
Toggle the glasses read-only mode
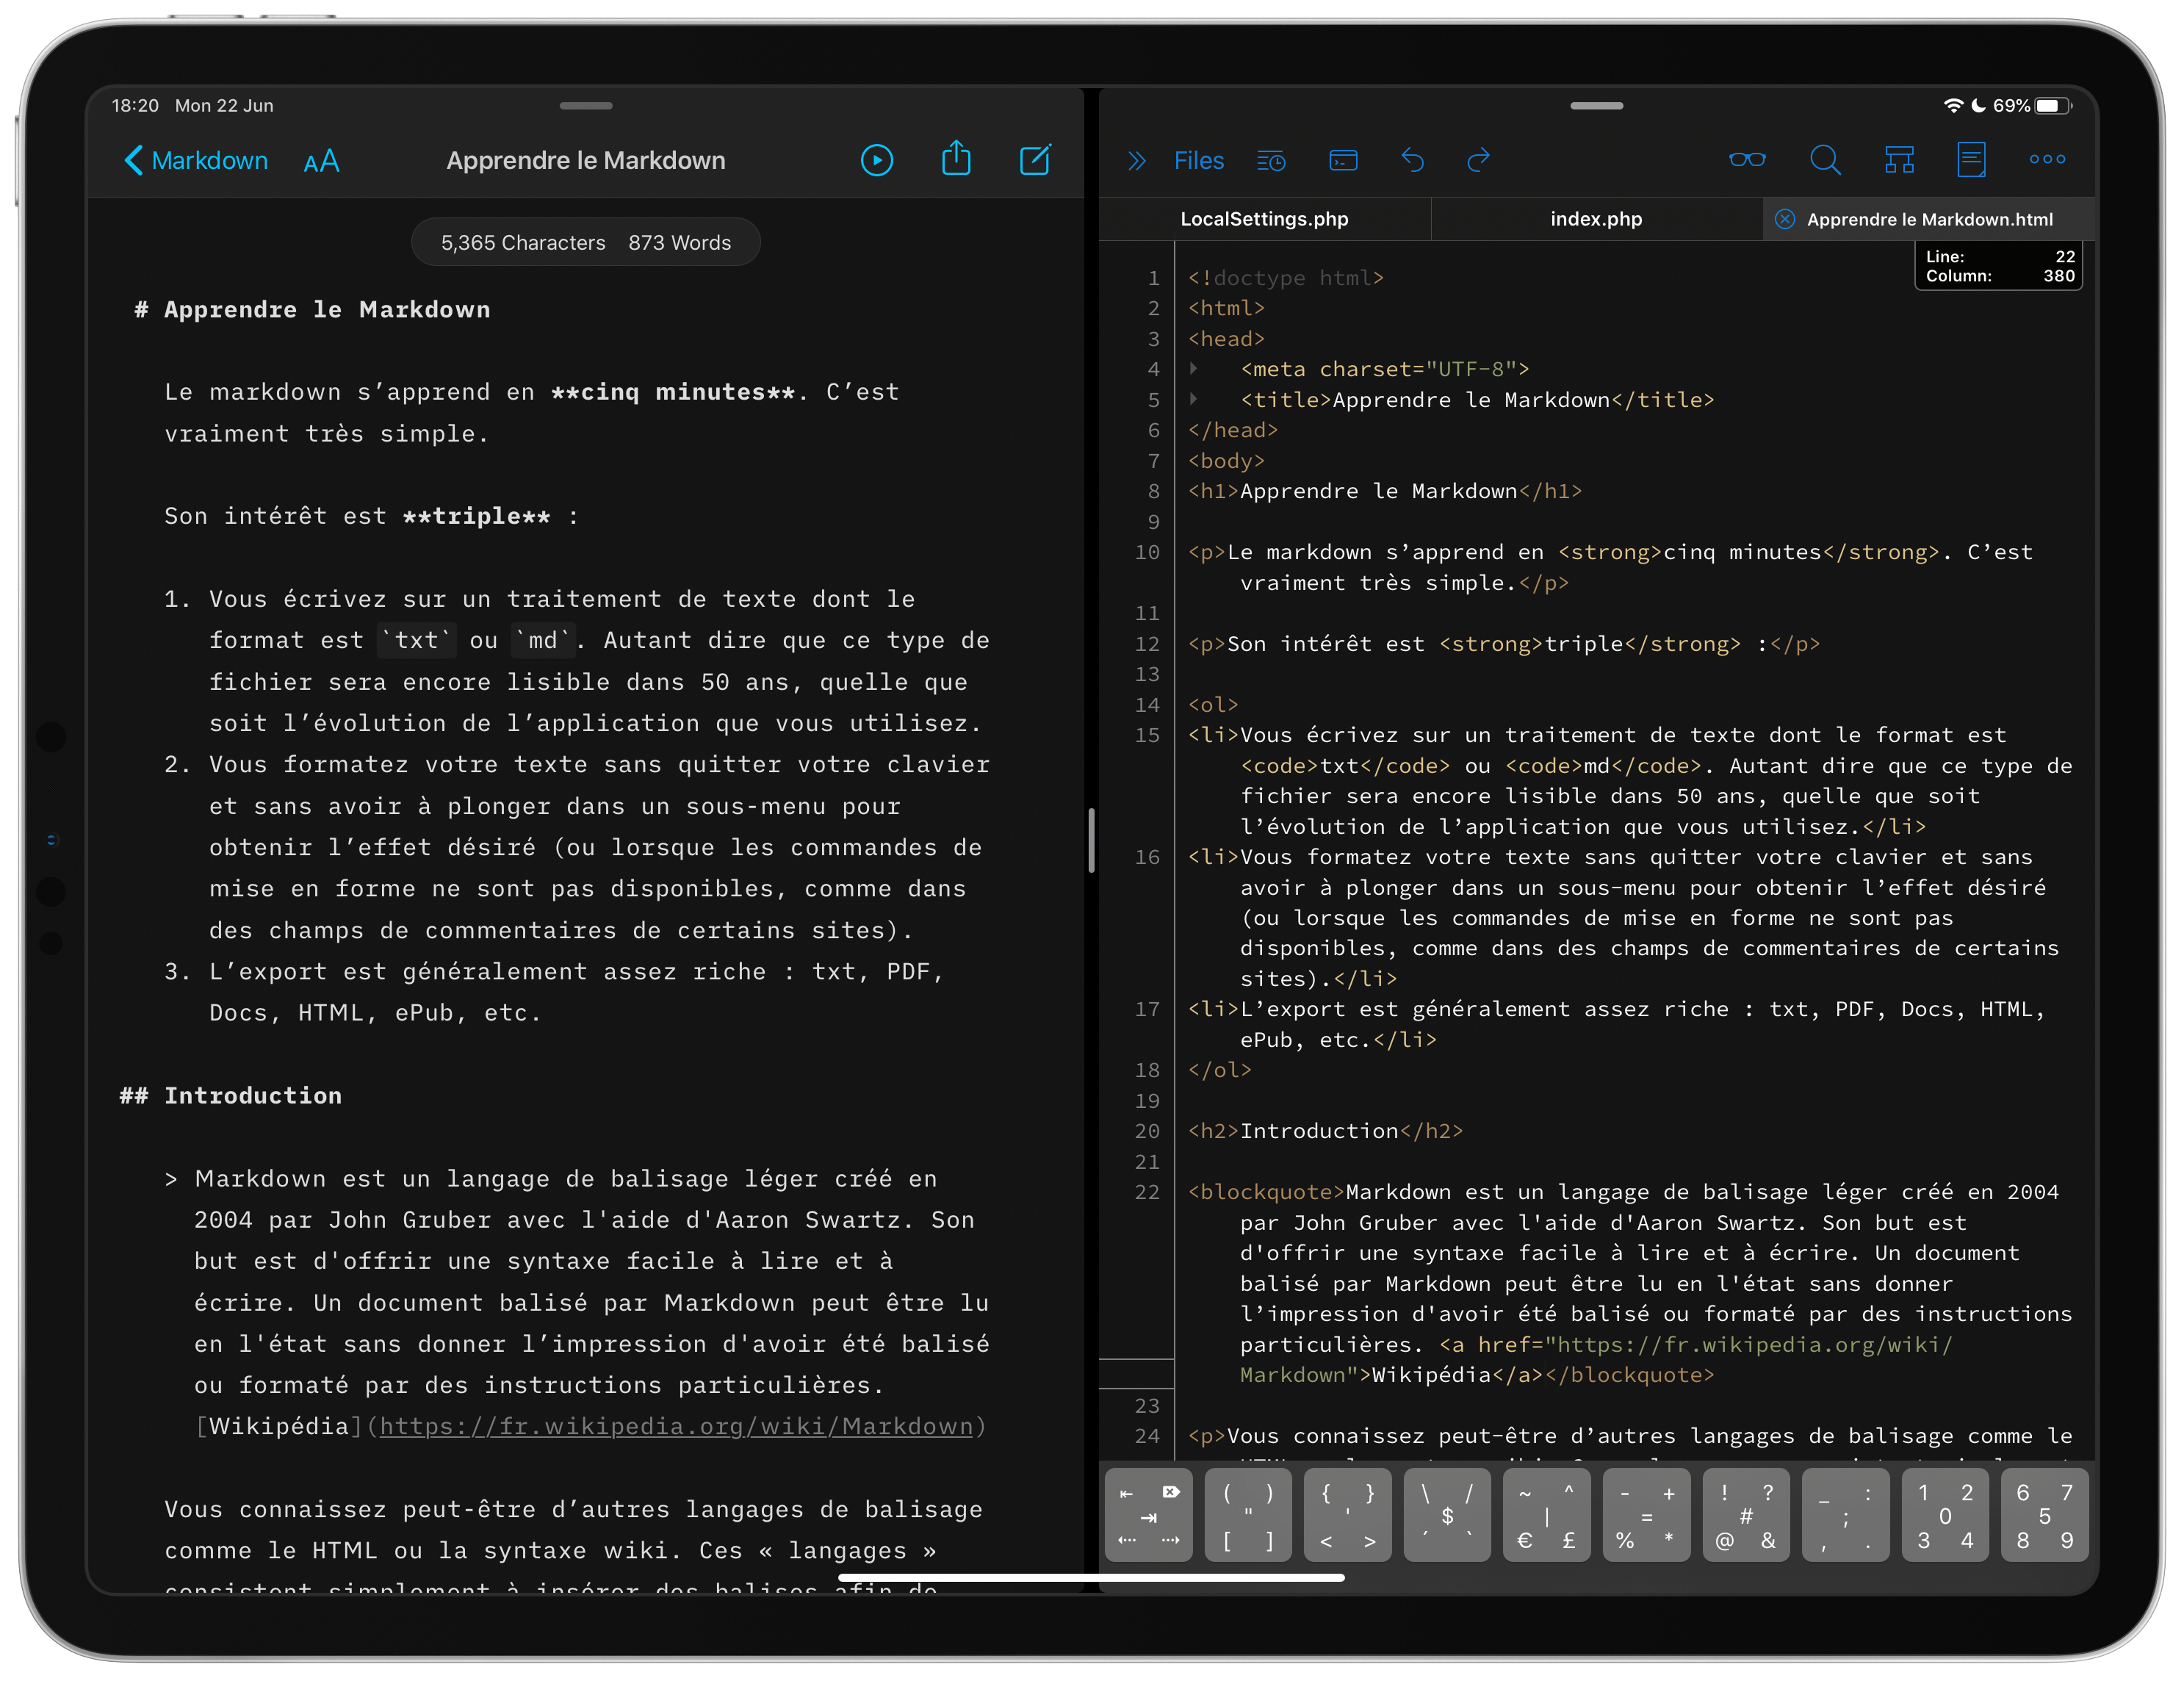[1747, 159]
